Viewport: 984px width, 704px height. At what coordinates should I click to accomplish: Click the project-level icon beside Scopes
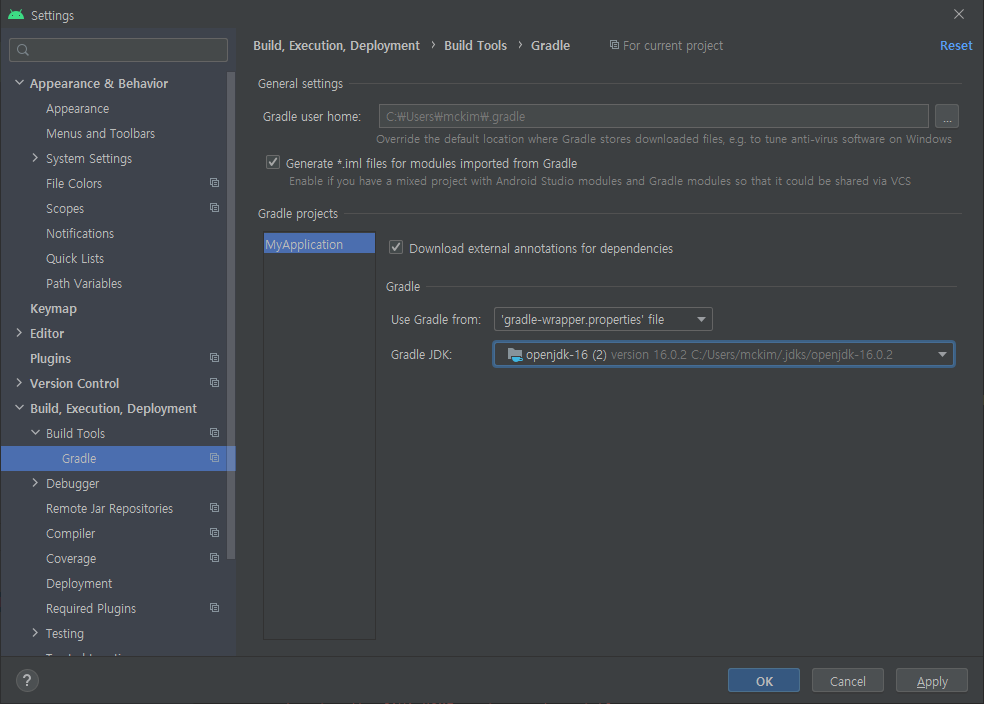pyautogui.click(x=215, y=208)
